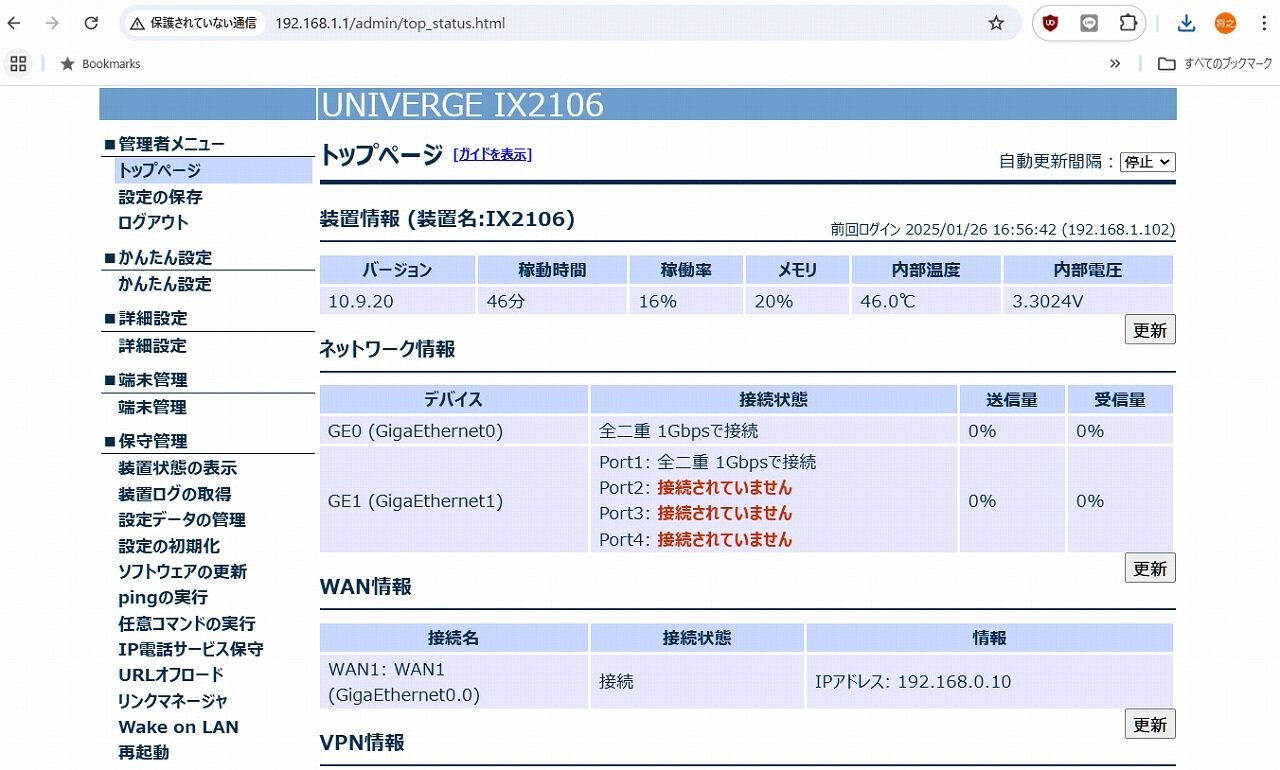Viewport: 1280px width, 770px height.
Task: Click 更新 button under 装置情報 table
Action: pos(1150,330)
